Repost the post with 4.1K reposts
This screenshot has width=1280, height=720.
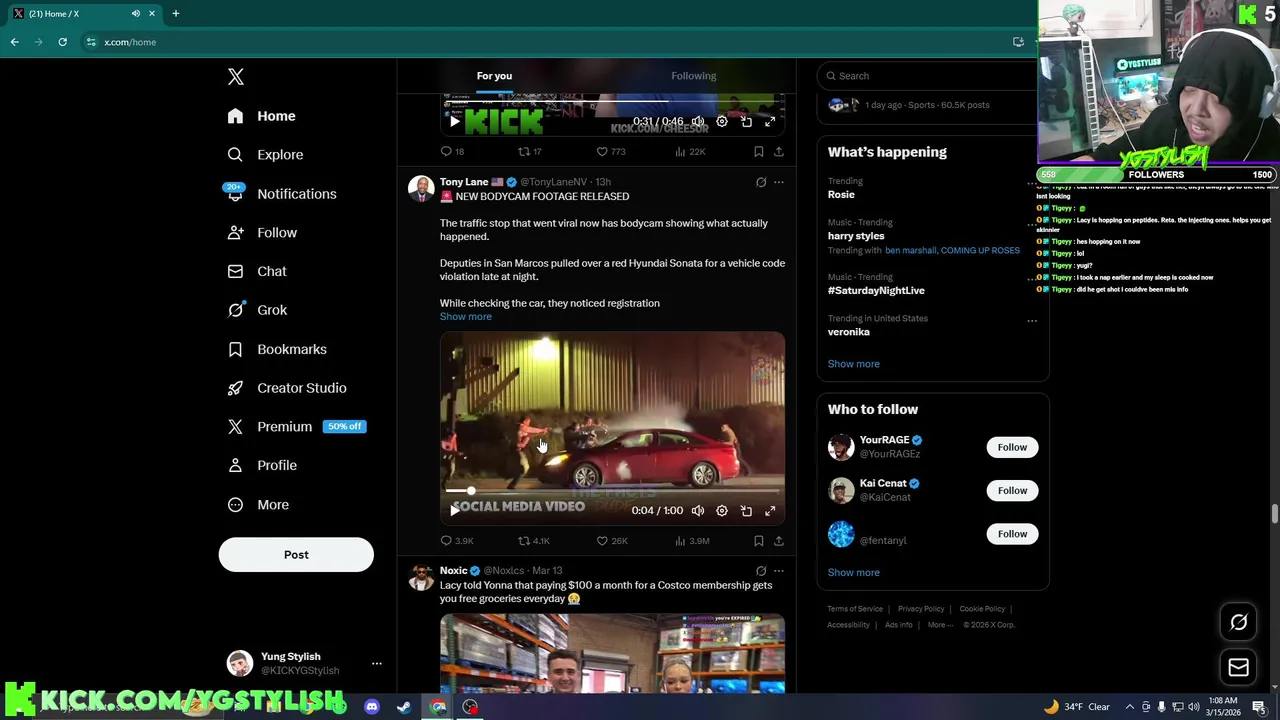coord(533,541)
